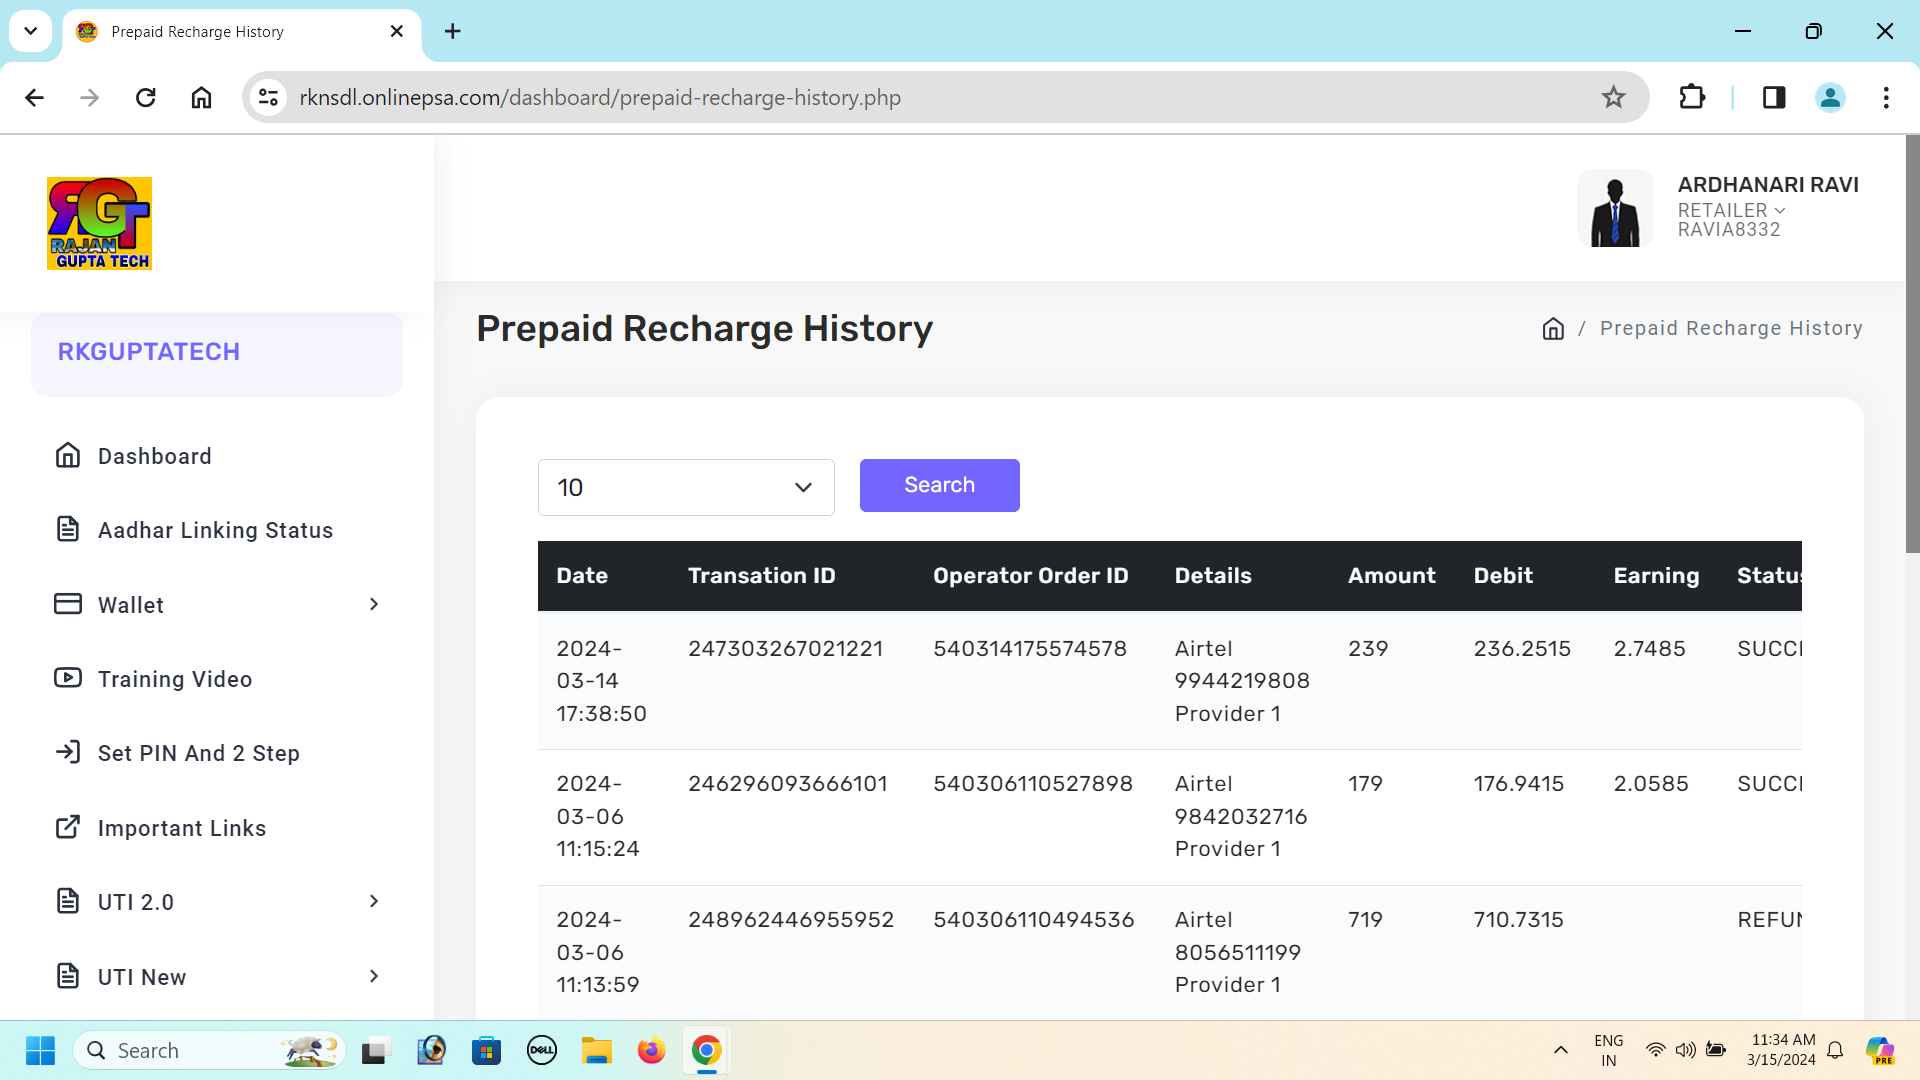This screenshot has width=1920, height=1080.
Task: Open the browser extensions puzzle icon
Action: [1691, 97]
